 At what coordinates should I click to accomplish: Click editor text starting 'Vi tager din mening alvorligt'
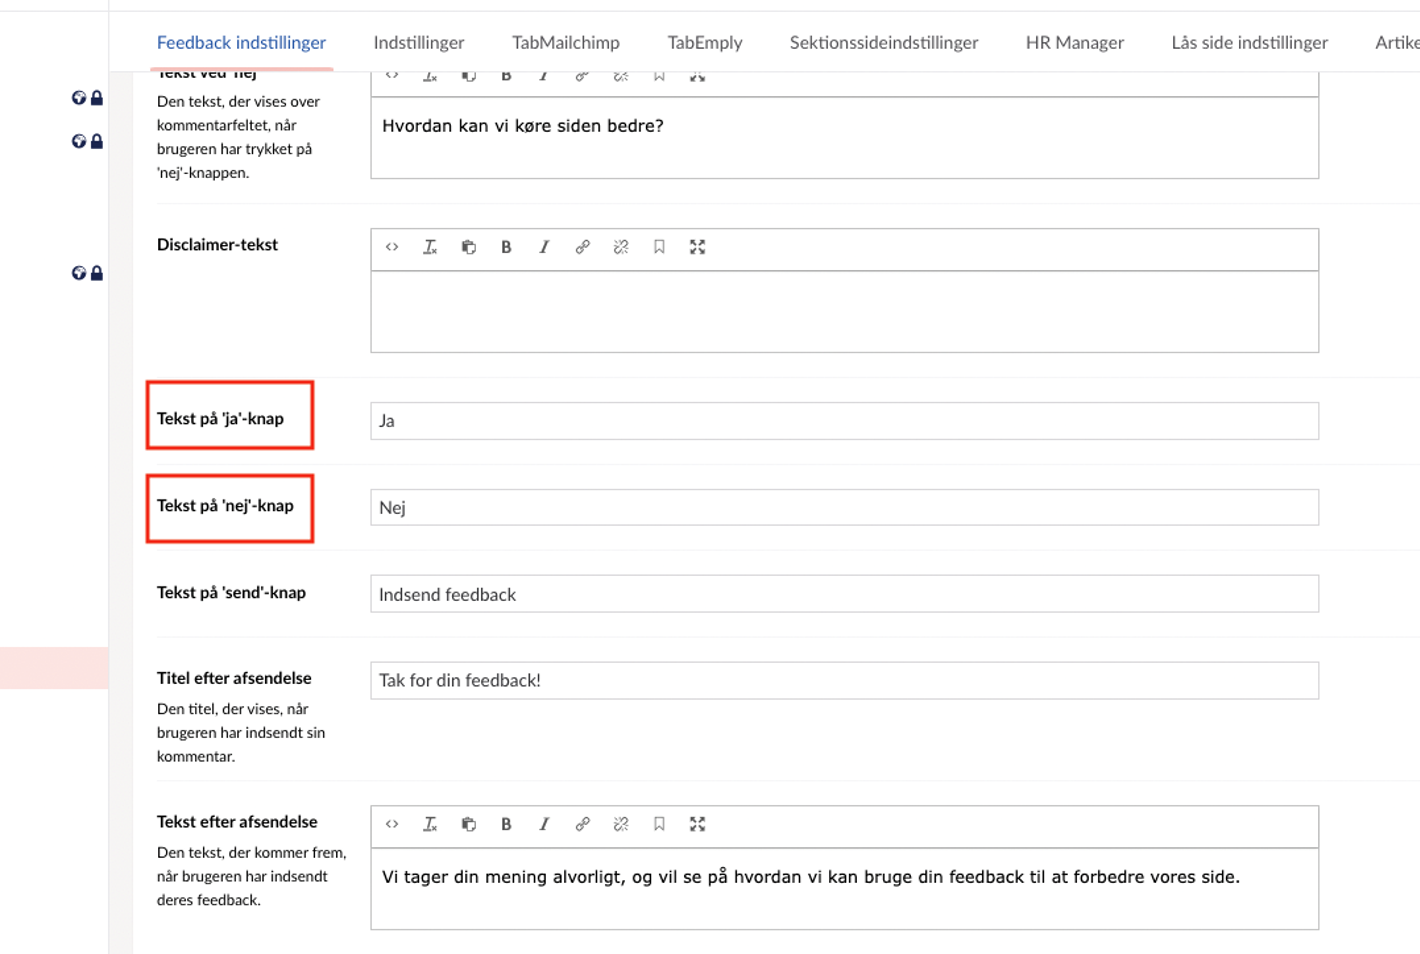(811, 877)
